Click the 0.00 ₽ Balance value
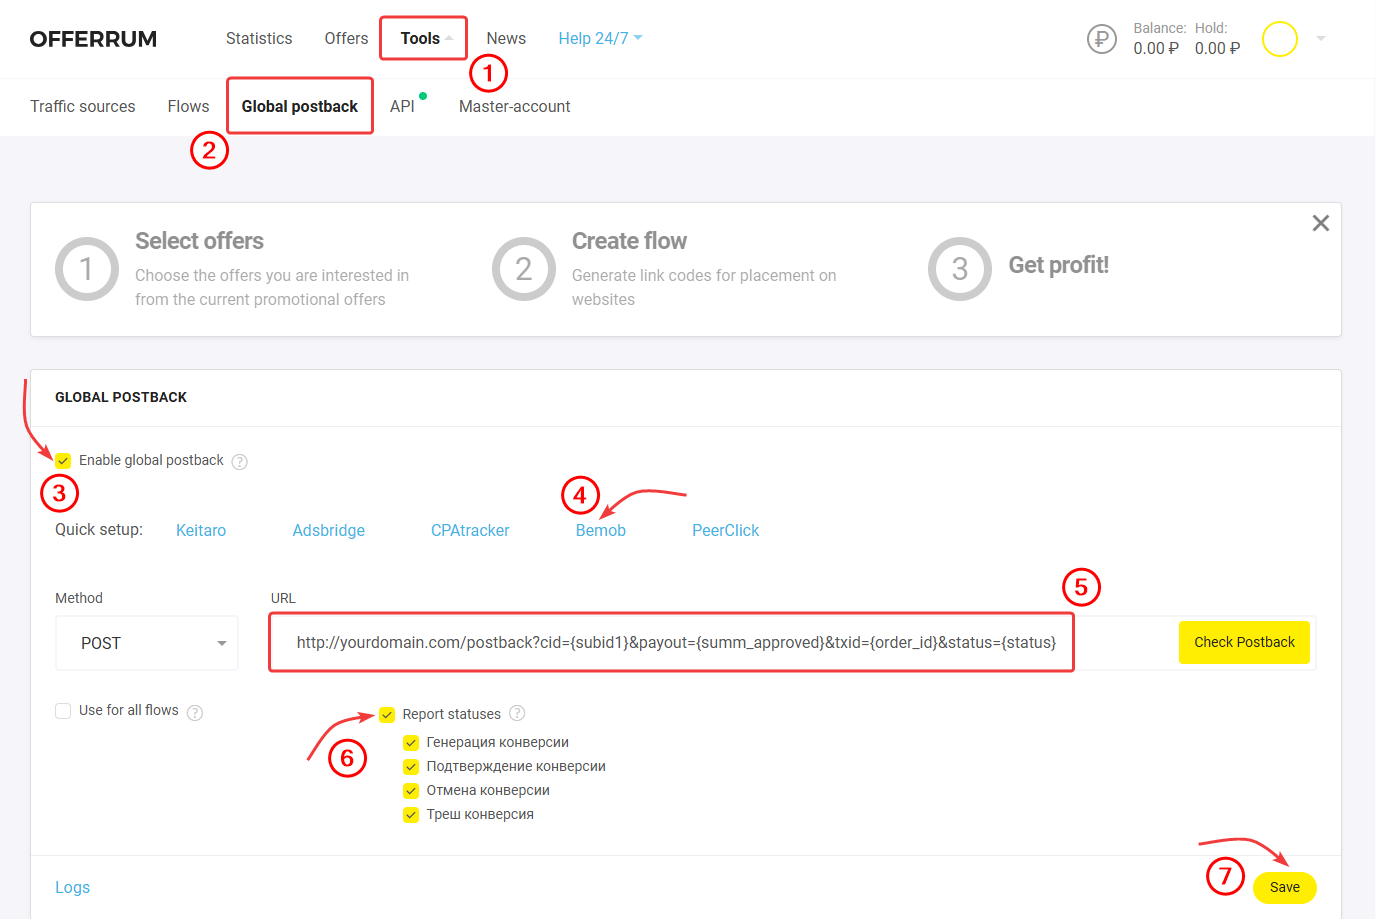 click(x=1156, y=48)
